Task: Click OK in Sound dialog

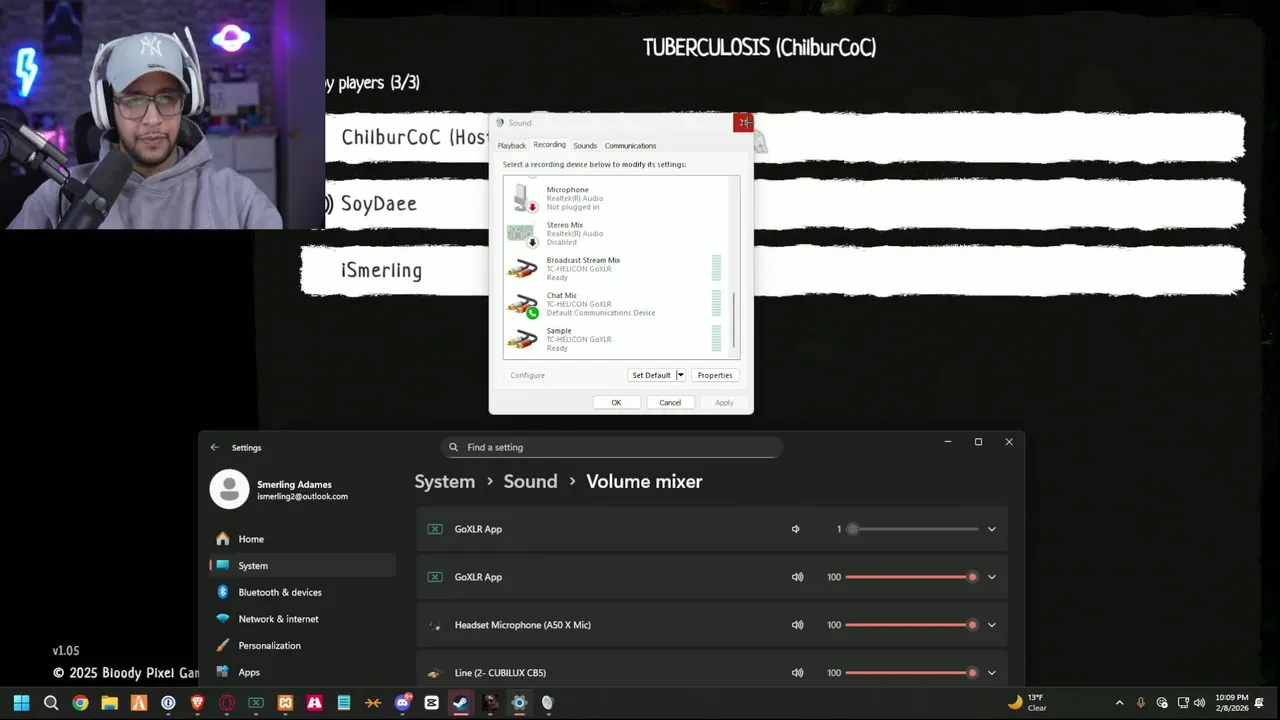Action: point(616,402)
